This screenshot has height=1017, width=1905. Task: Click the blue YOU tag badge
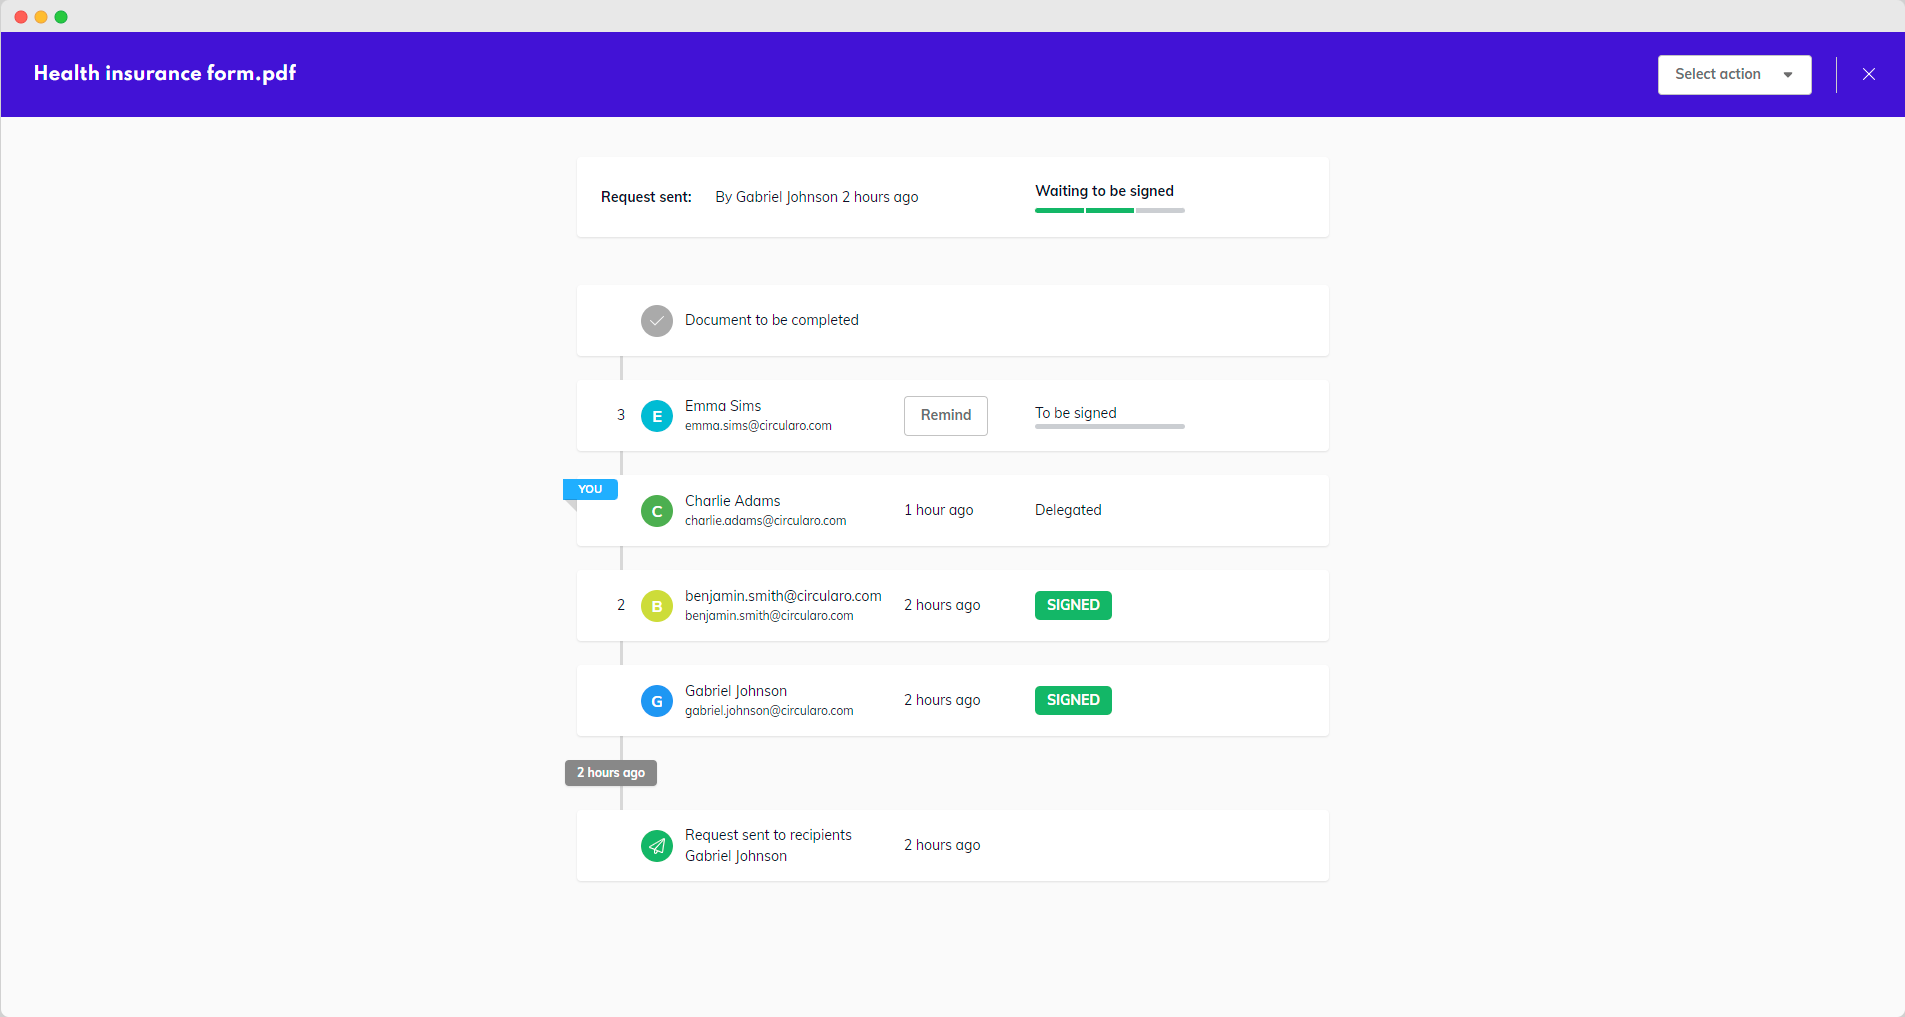(x=590, y=489)
